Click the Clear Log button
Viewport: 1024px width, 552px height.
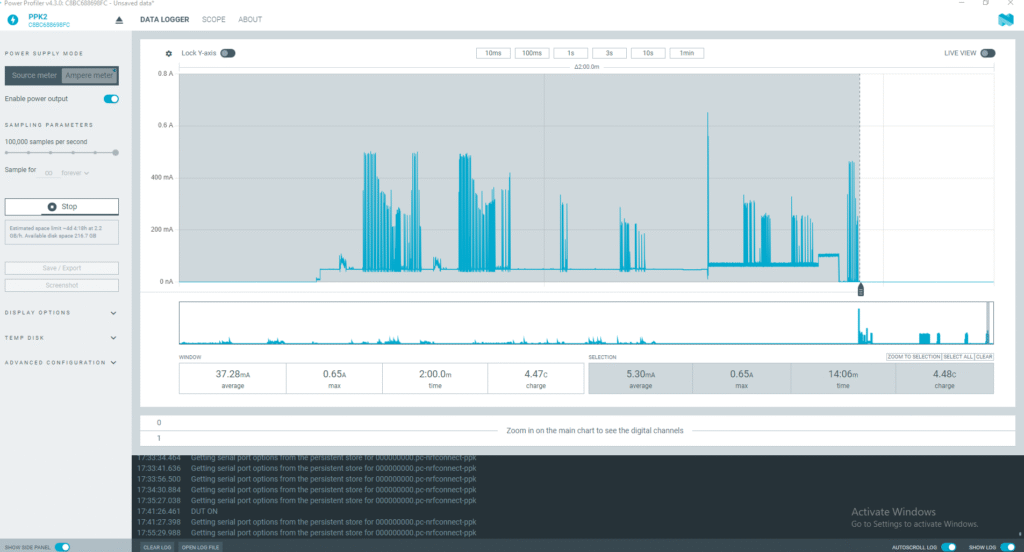(157, 547)
